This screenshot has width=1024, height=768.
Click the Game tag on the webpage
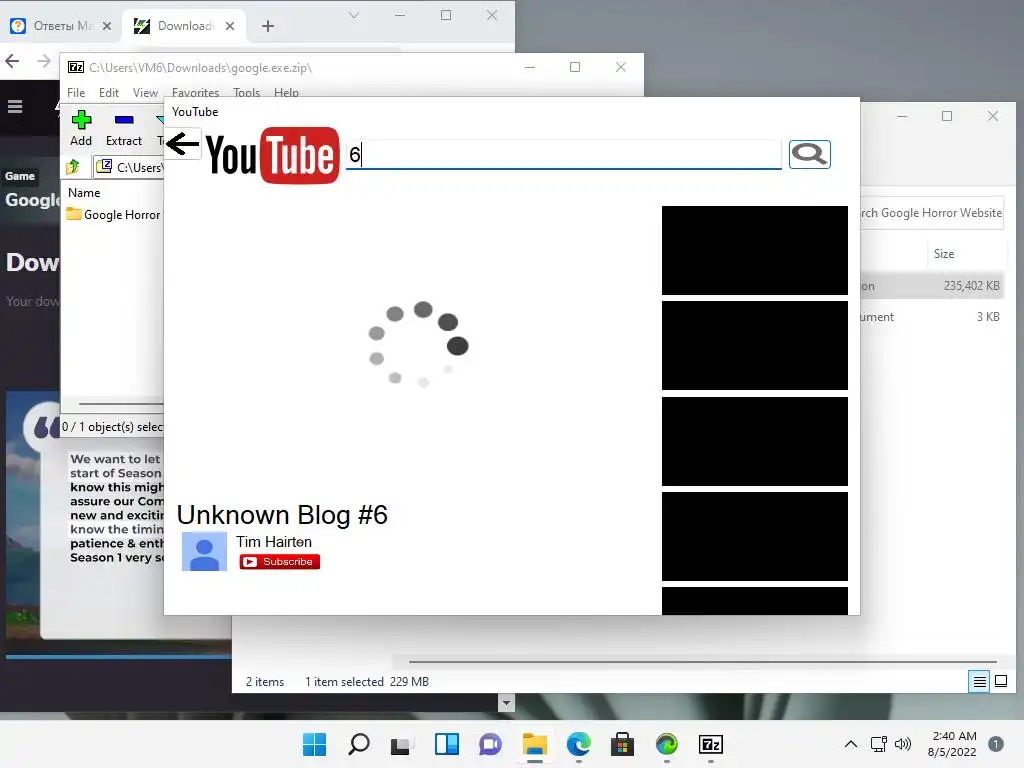pyautogui.click(x=20, y=176)
